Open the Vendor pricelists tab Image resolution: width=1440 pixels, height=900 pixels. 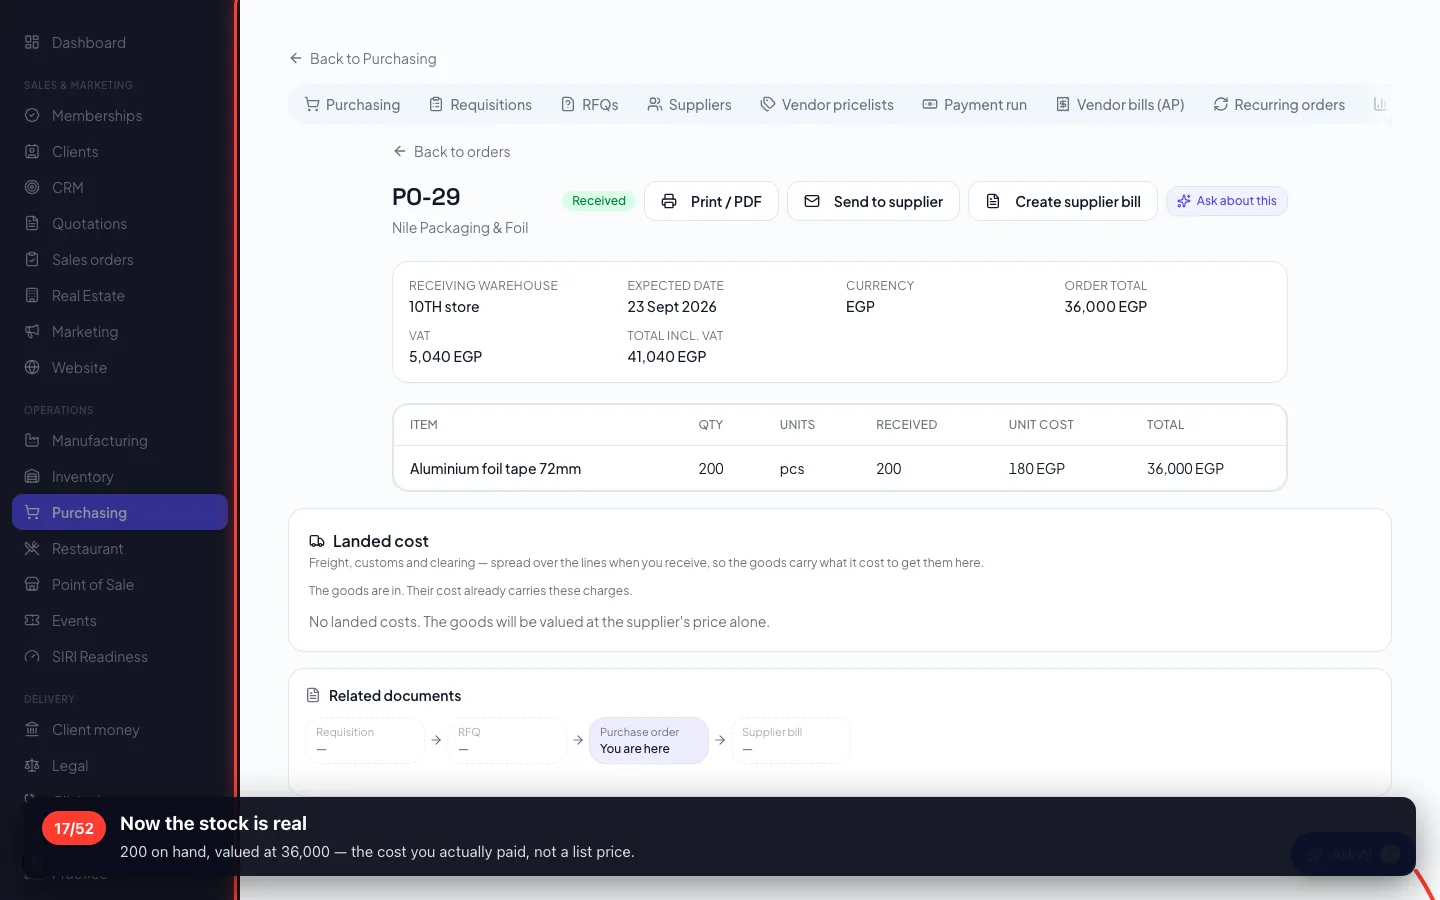[827, 104]
